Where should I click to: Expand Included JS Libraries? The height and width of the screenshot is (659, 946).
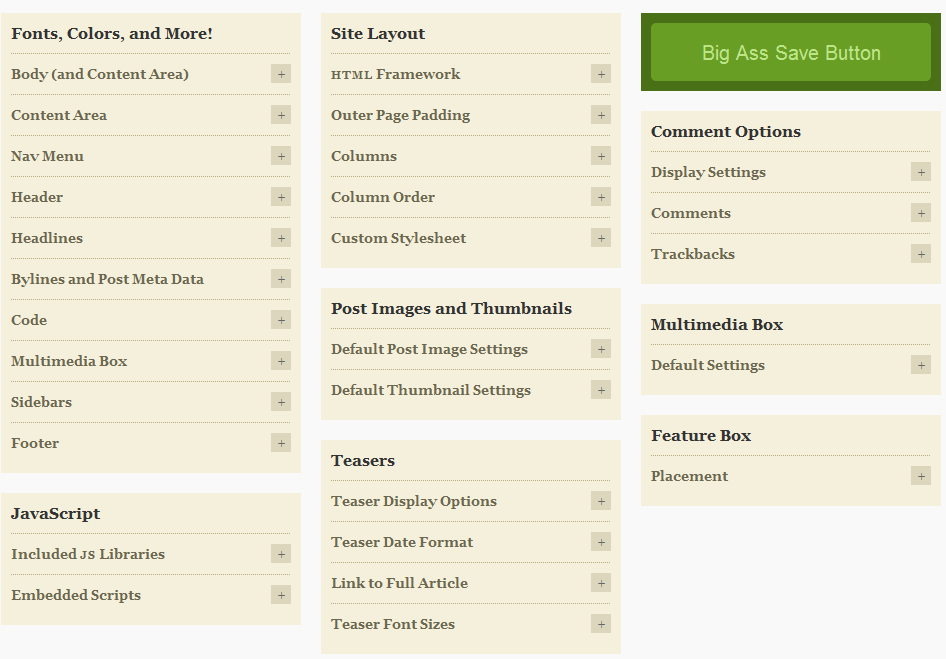click(151, 555)
